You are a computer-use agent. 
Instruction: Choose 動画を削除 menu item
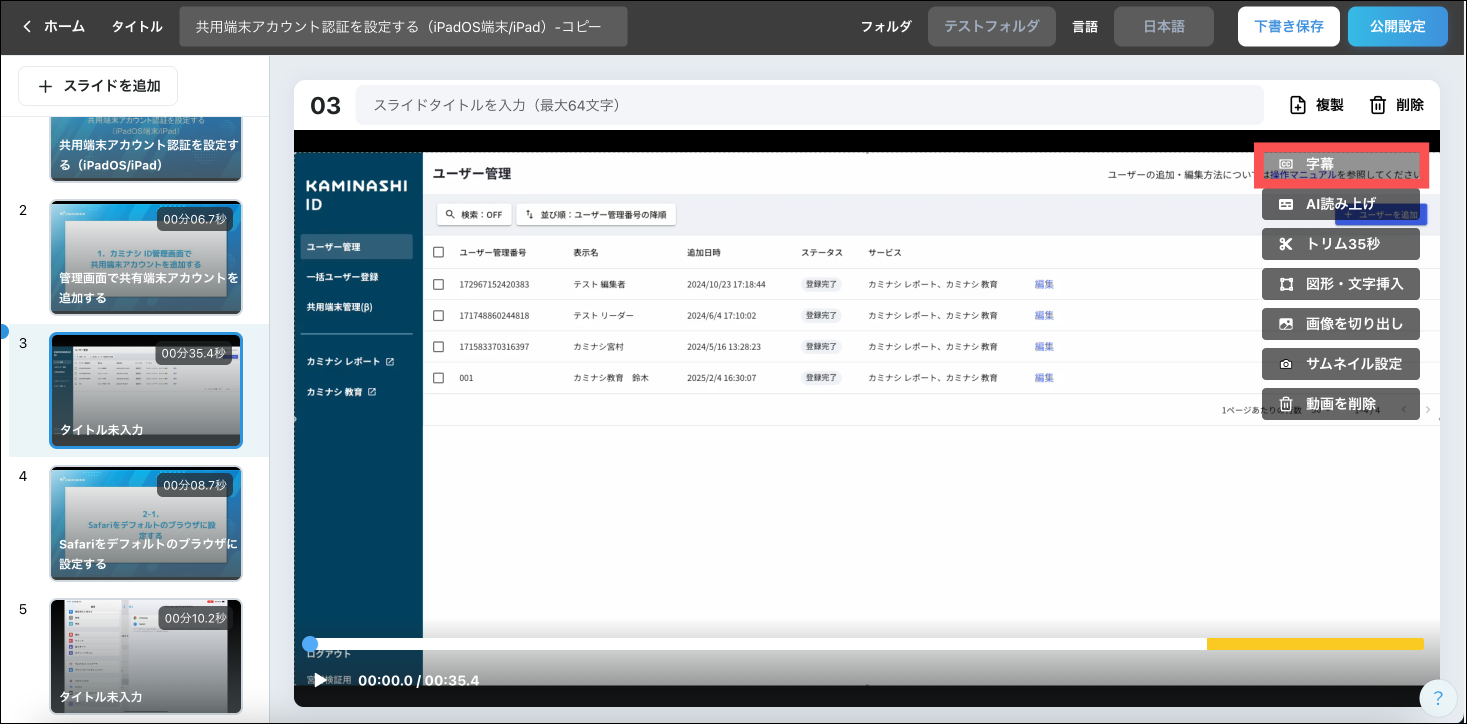pyautogui.click(x=1340, y=404)
